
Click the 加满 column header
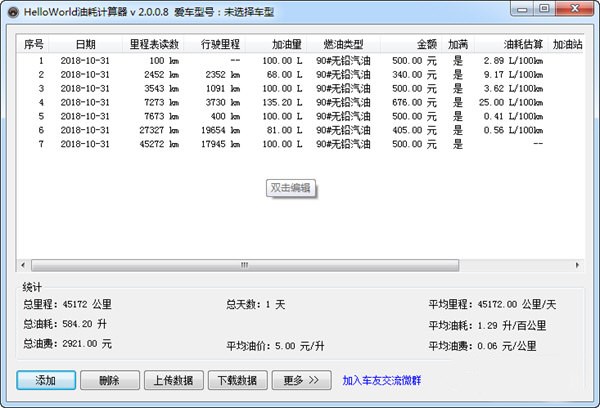coord(458,44)
